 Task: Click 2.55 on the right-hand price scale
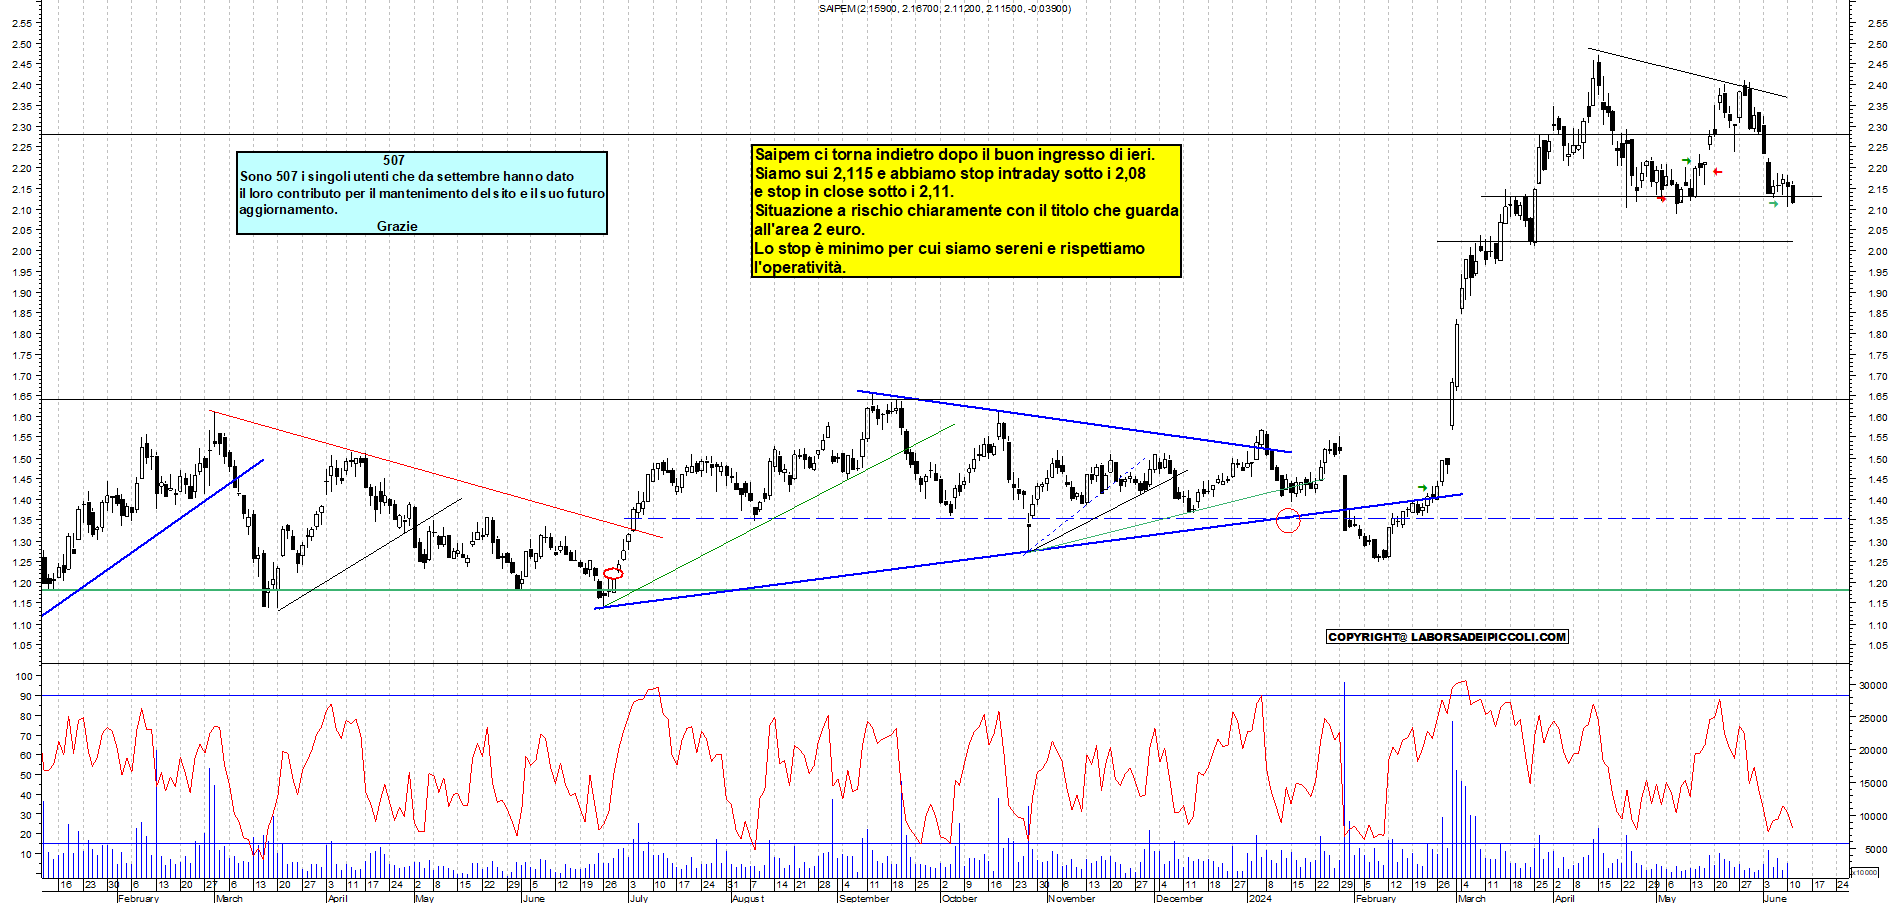point(1877,23)
